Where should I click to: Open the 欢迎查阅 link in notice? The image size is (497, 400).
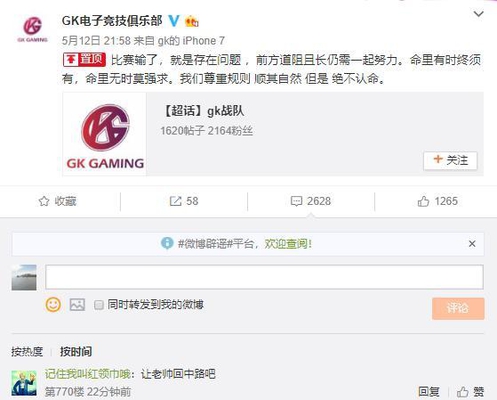(288, 244)
